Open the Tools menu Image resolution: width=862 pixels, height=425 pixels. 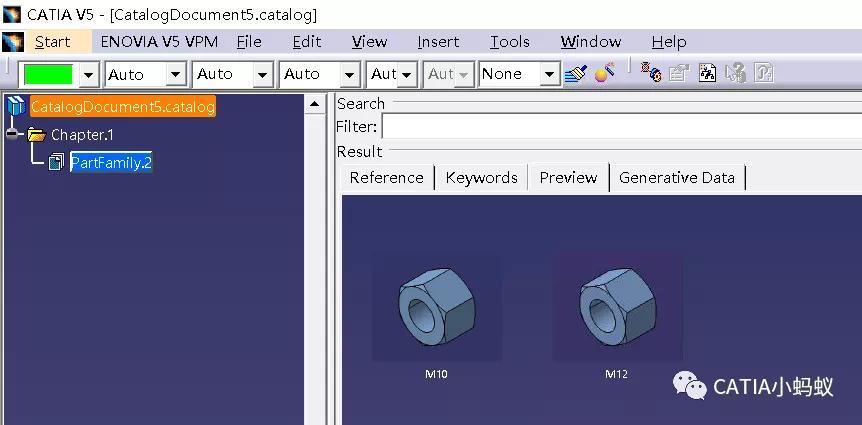[x=510, y=42]
